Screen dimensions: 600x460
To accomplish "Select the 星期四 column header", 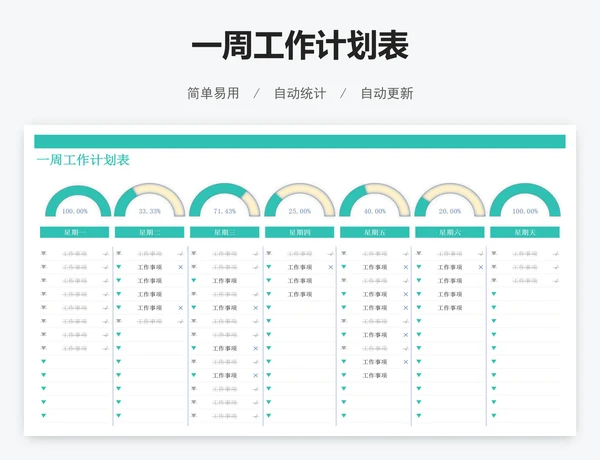I will pyautogui.click(x=300, y=232).
